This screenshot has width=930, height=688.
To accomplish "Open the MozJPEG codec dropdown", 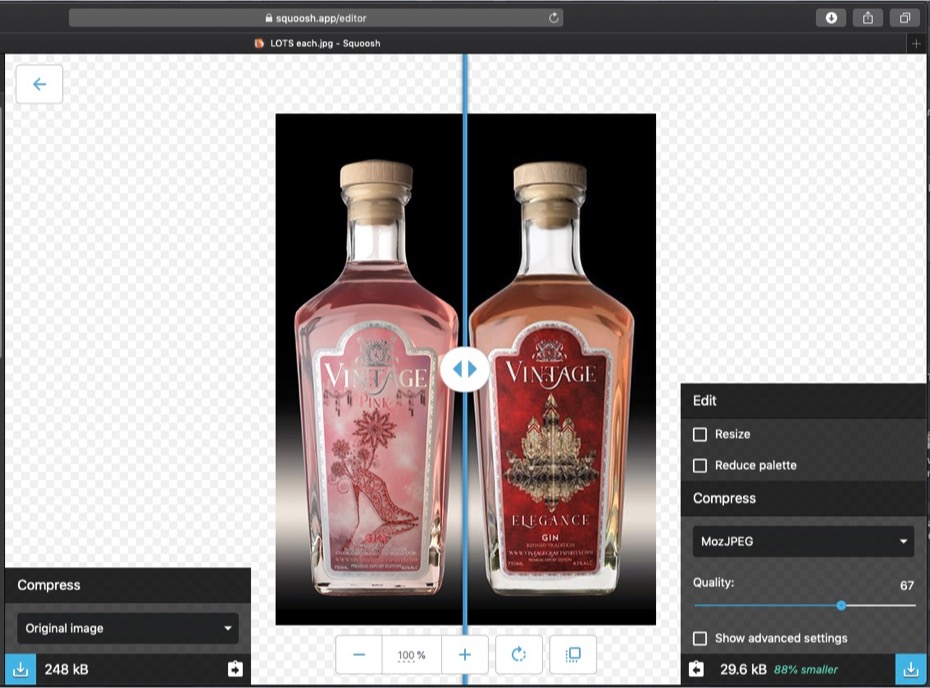I will pyautogui.click(x=803, y=541).
